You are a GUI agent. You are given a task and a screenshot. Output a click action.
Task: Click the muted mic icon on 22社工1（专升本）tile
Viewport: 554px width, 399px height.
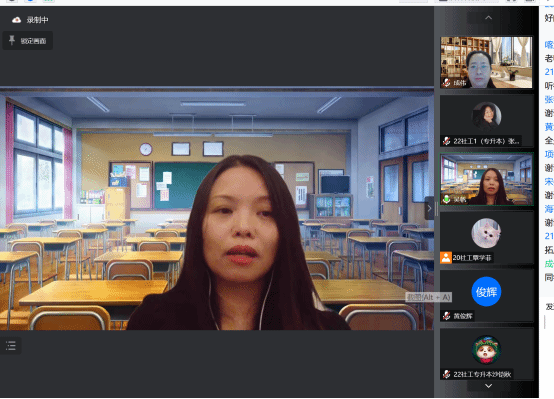coord(447,141)
